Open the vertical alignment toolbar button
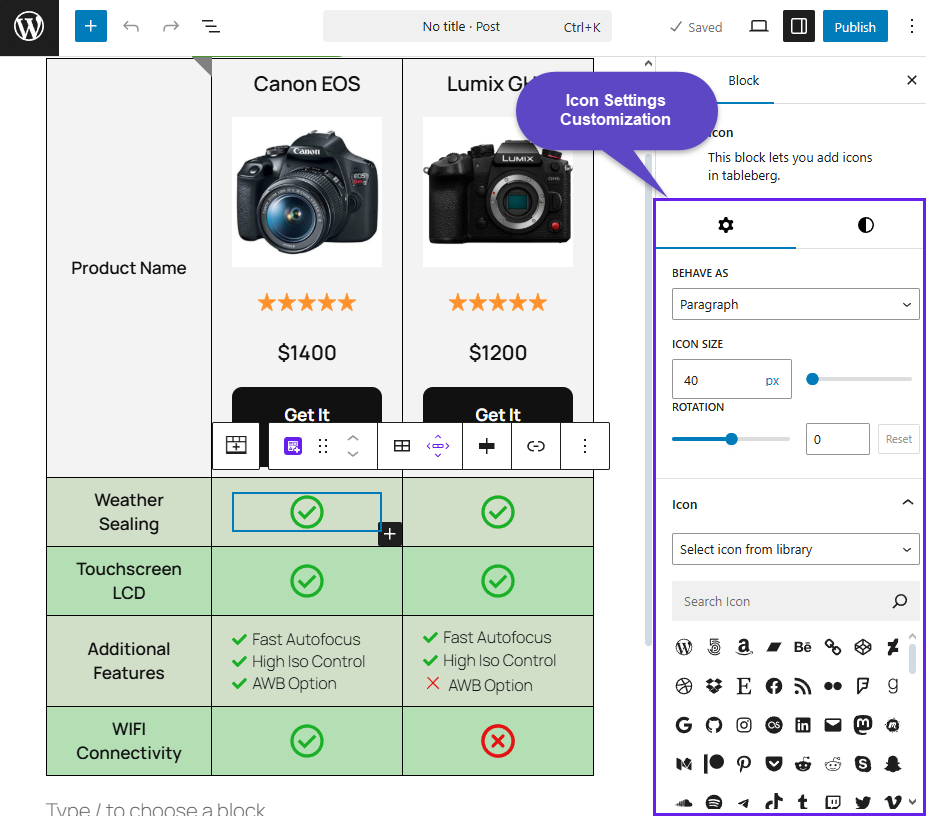926x816 pixels. click(x=487, y=446)
